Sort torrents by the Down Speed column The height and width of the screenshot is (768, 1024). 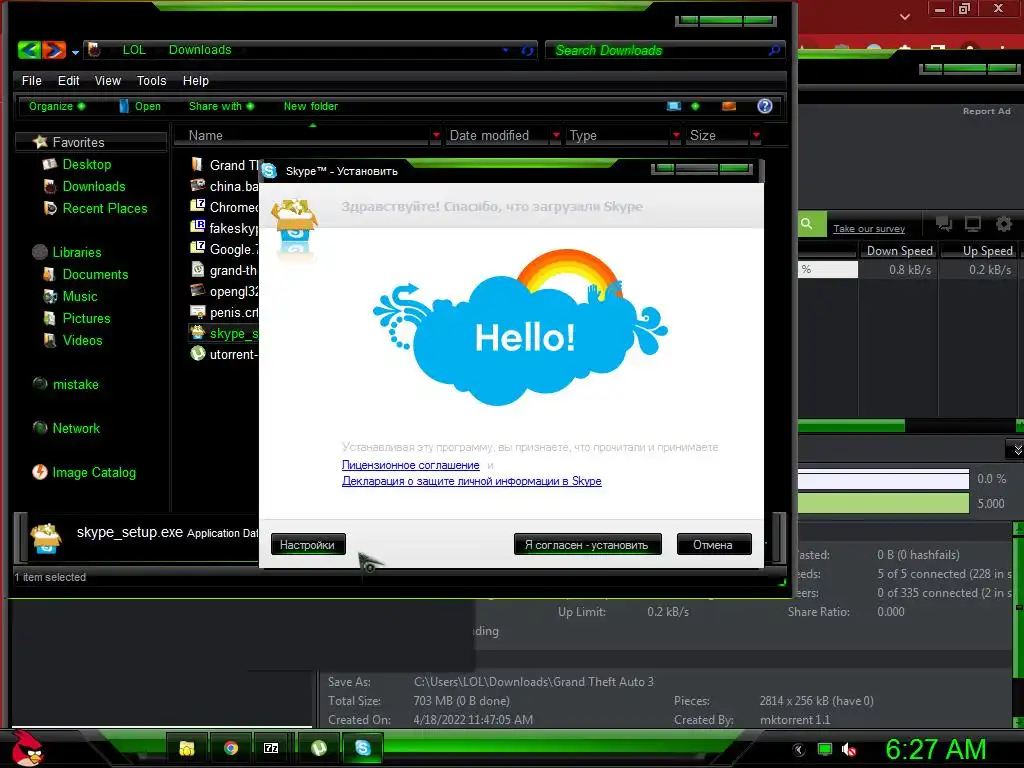pos(899,251)
